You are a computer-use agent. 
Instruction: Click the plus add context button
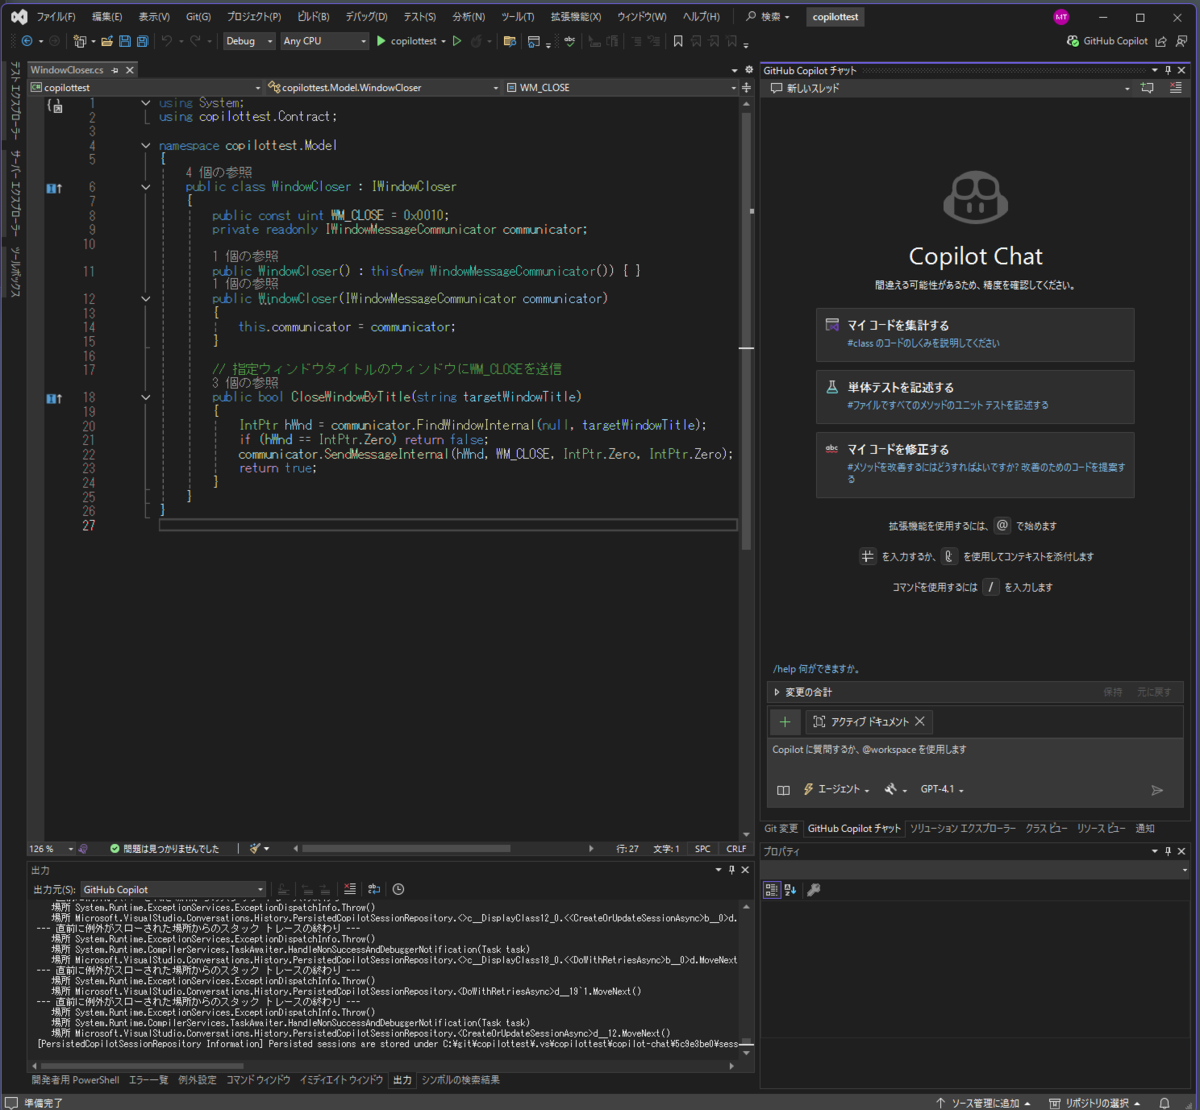tap(785, 722)
